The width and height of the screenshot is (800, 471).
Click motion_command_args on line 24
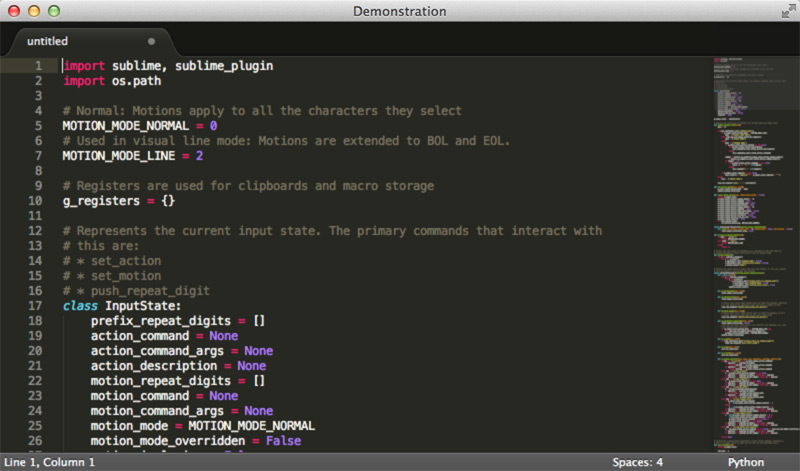click(157, 411)
